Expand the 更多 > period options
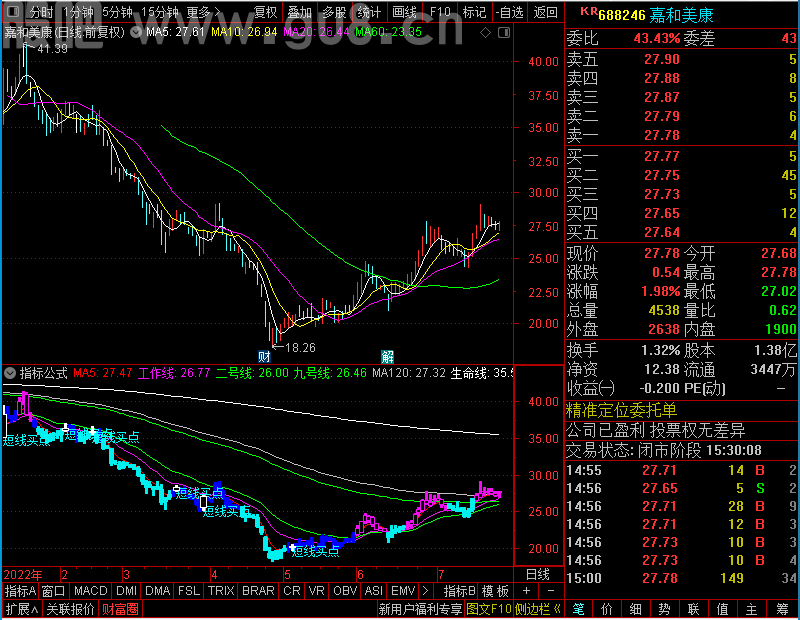 click(203, 12)
